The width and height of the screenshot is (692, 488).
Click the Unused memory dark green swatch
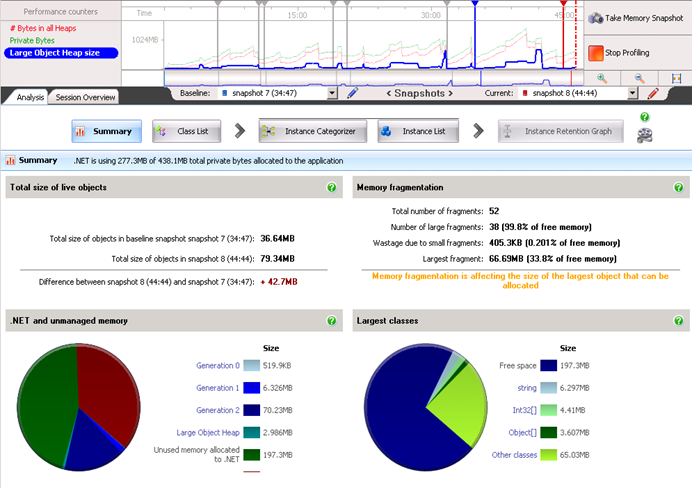pyautogui.click(x=252, y=455)
